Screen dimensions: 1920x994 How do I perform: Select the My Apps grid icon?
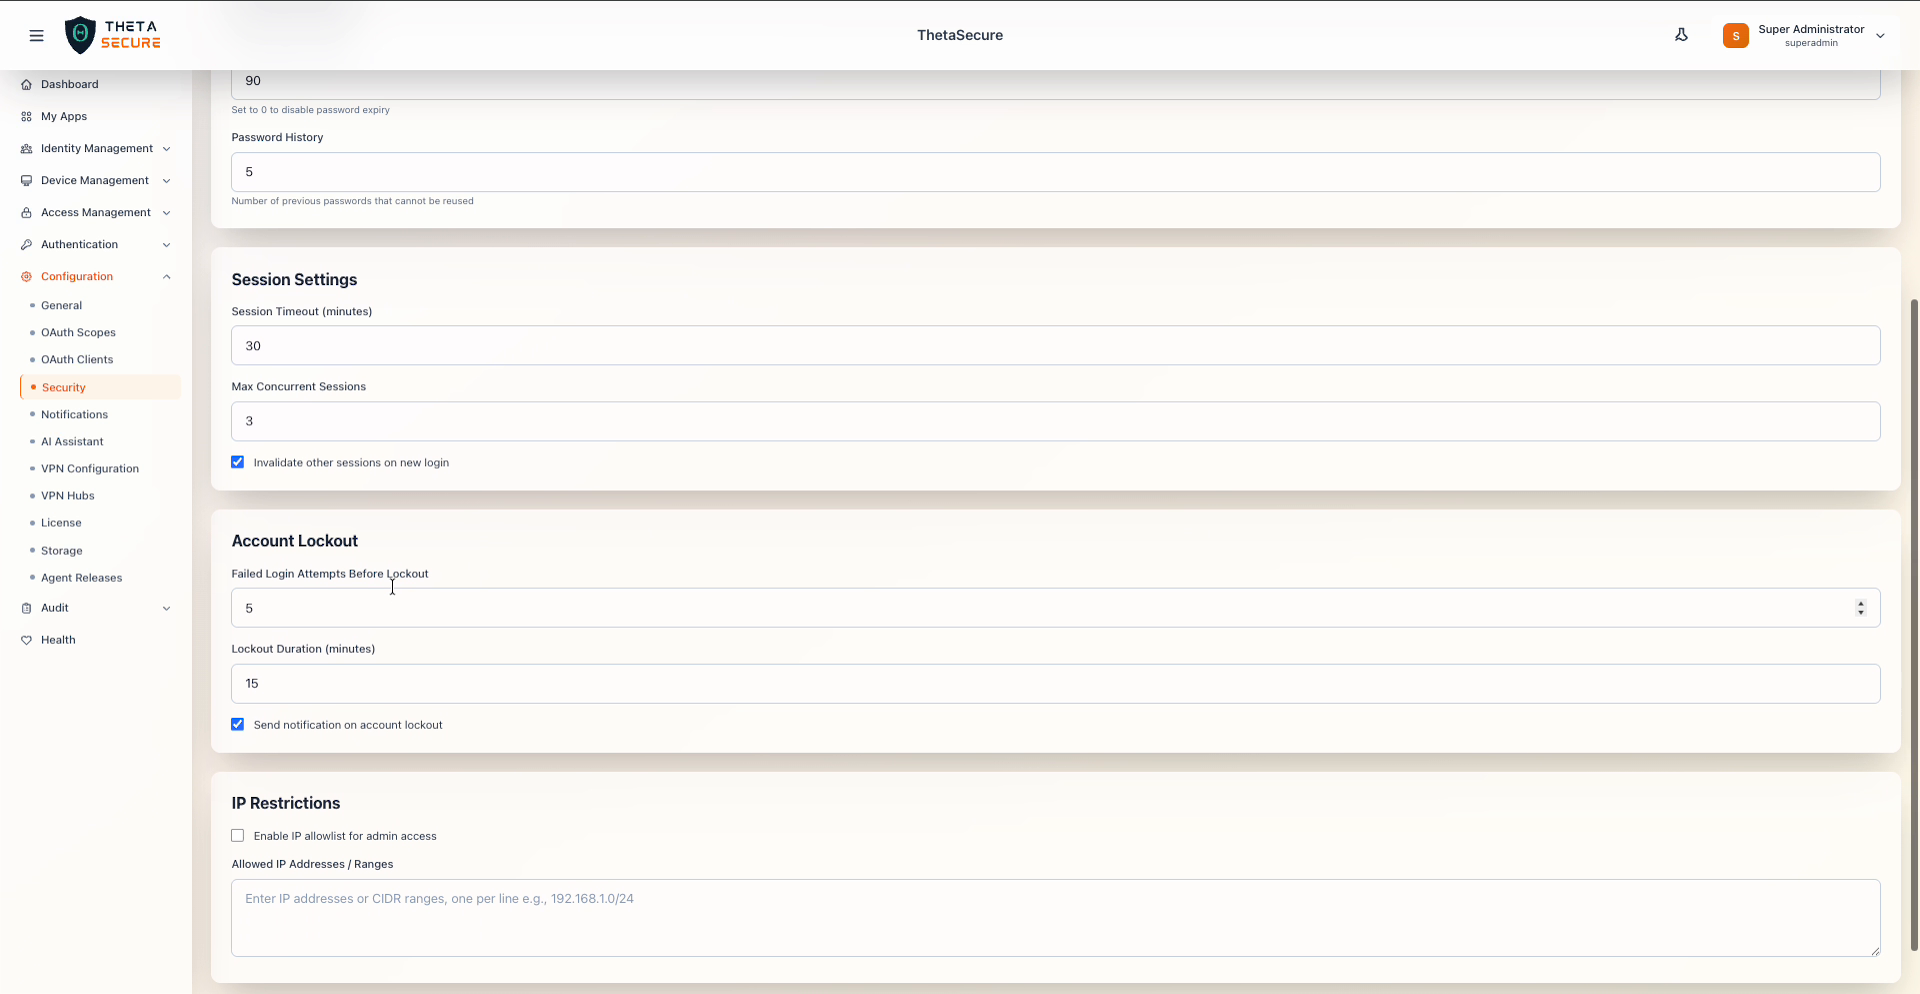[26, 116]
